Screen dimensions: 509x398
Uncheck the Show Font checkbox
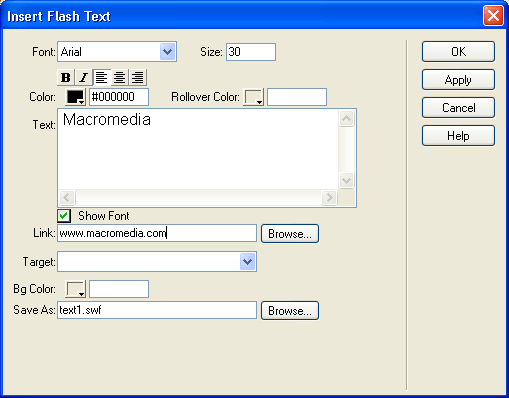(64, 216)
